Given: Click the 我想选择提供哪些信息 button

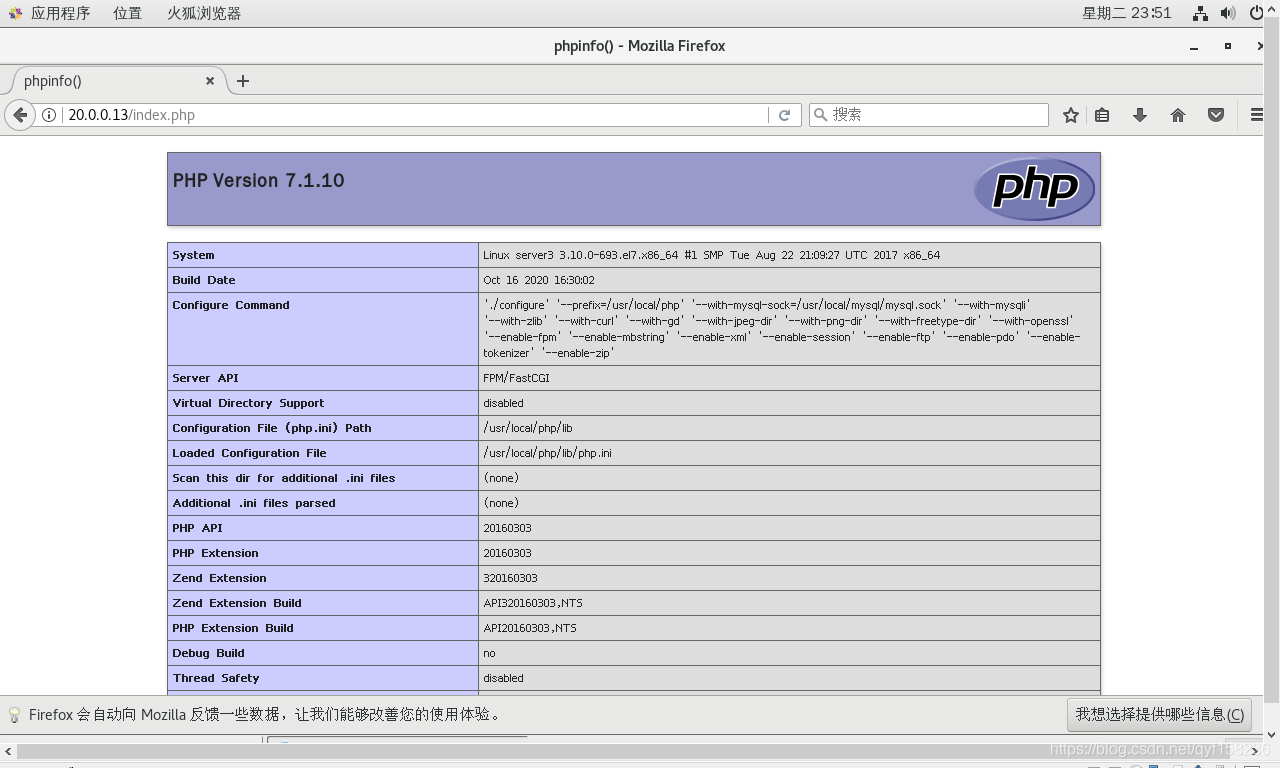Looking at the screenshot, I should click(x=1159, y=715).
